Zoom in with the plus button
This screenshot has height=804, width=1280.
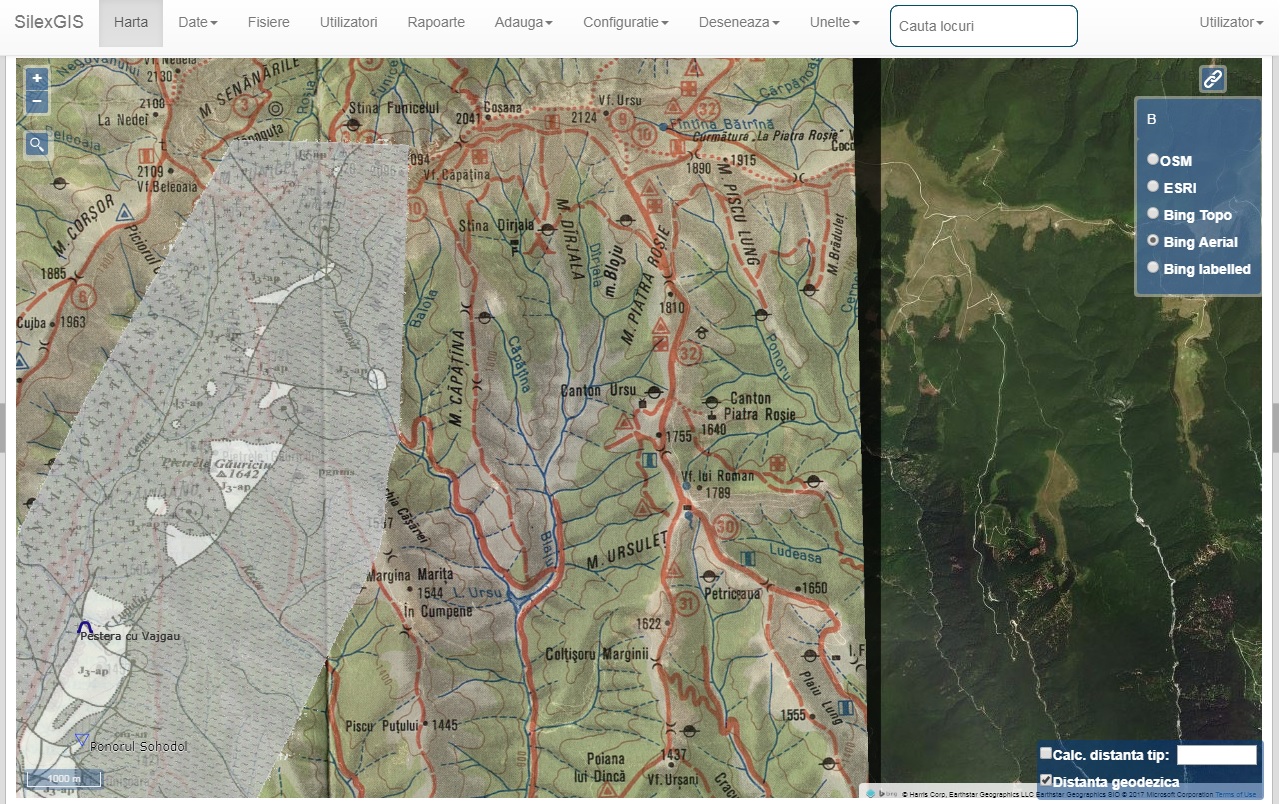click(x=37, y=79)
